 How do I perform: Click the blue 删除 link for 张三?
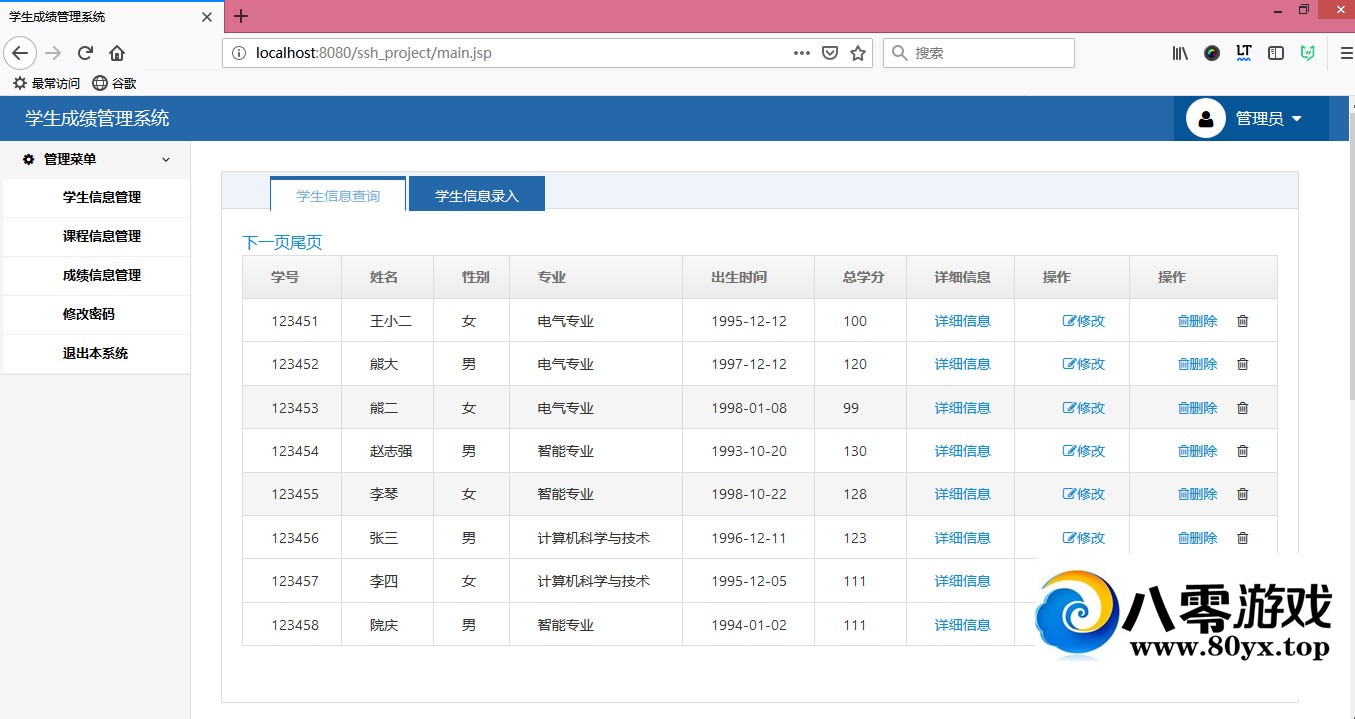[1198, 538]
